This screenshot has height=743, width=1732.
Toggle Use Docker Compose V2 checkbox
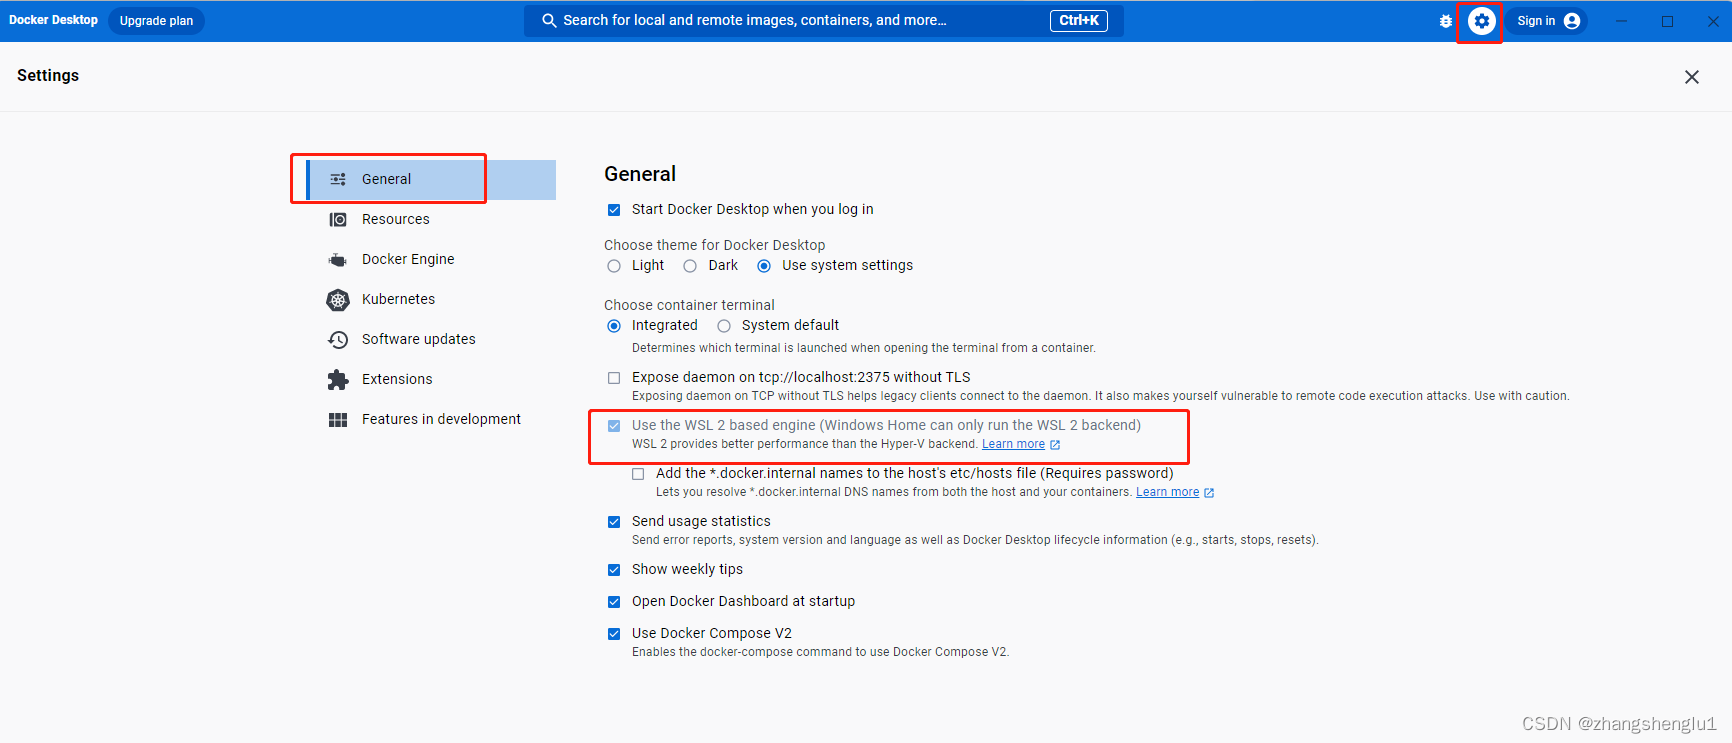[x=614, y=634]
